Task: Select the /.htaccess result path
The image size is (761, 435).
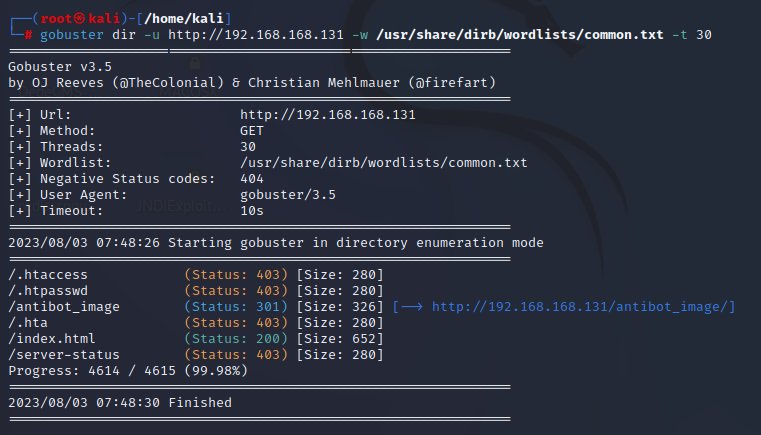Action: point(48,275)
